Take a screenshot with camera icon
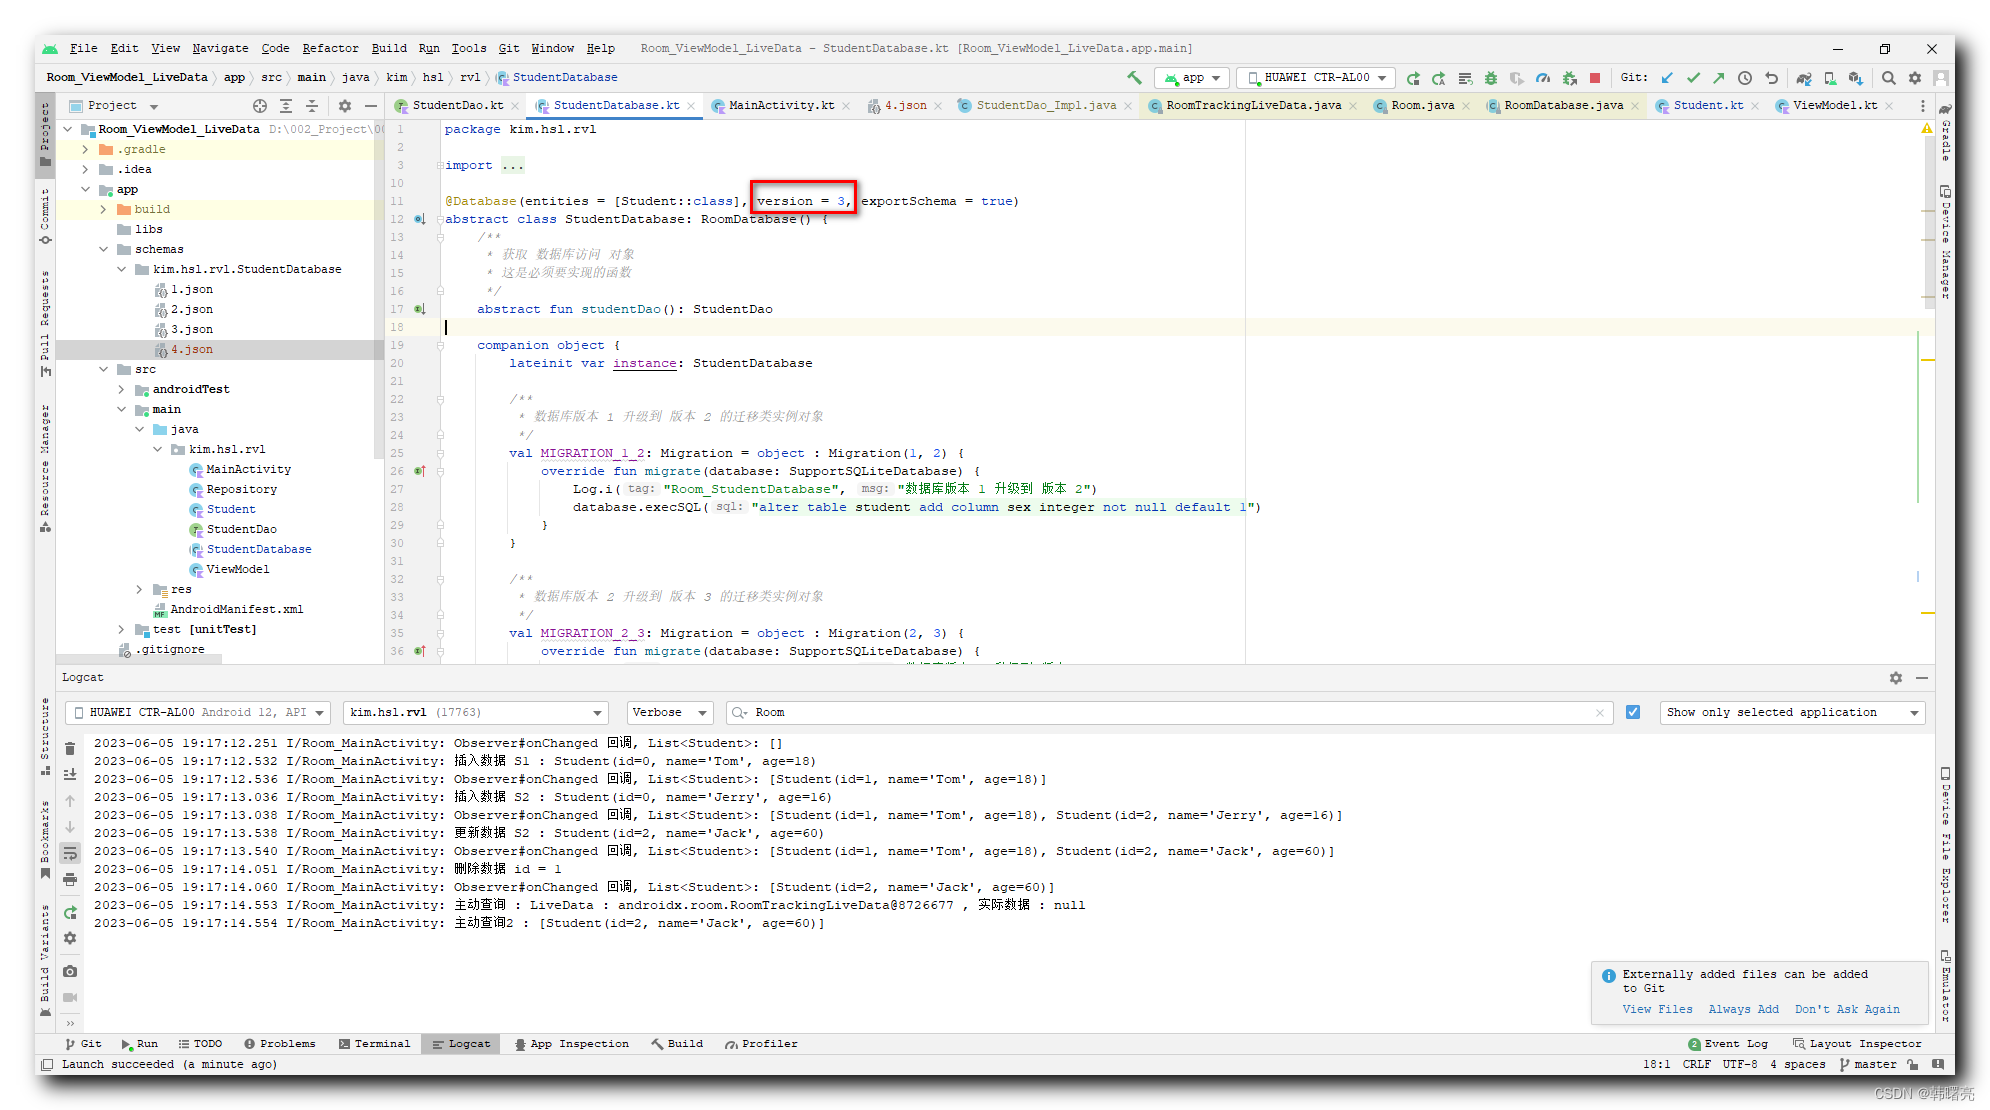 pyautogui.click(x=70, y=971)
